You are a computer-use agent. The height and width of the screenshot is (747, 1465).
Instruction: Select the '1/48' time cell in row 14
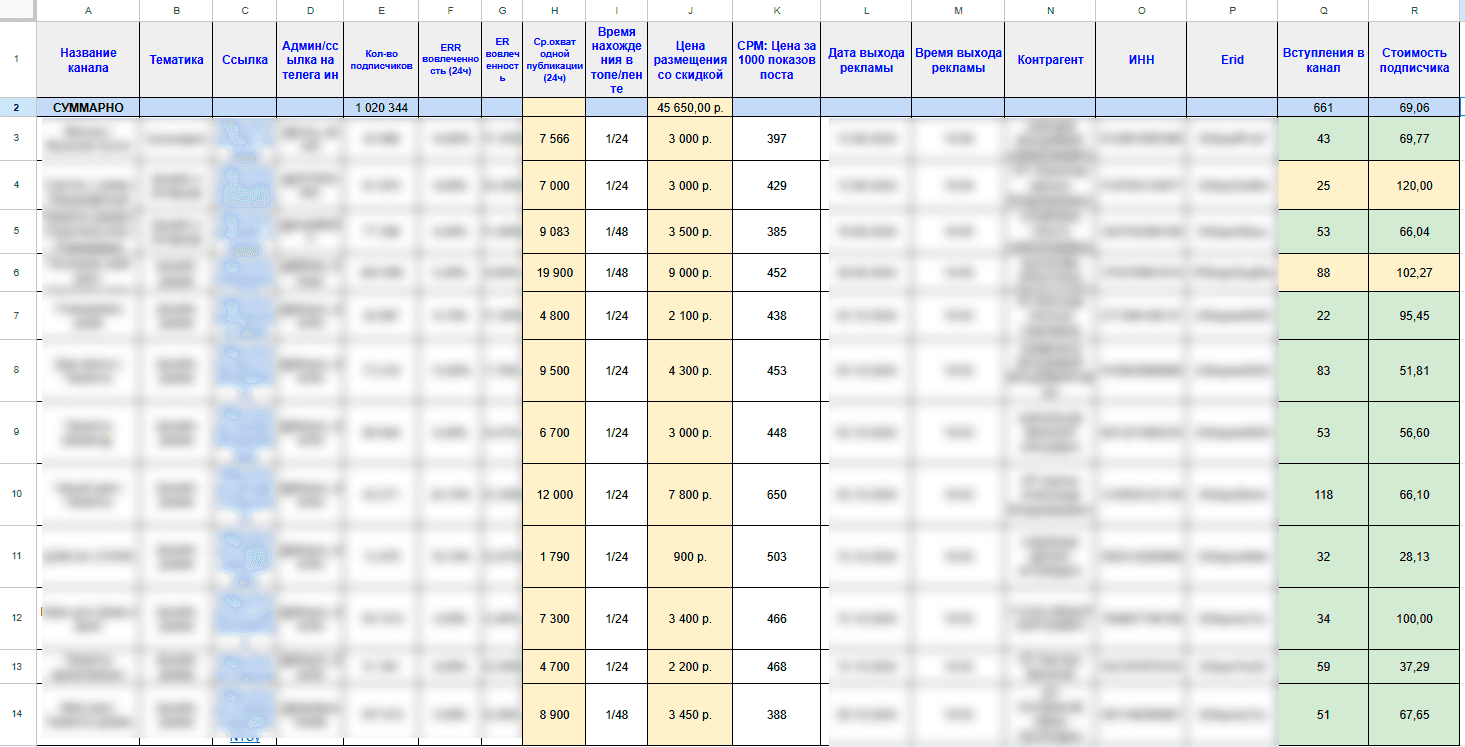tap(617, 715)
